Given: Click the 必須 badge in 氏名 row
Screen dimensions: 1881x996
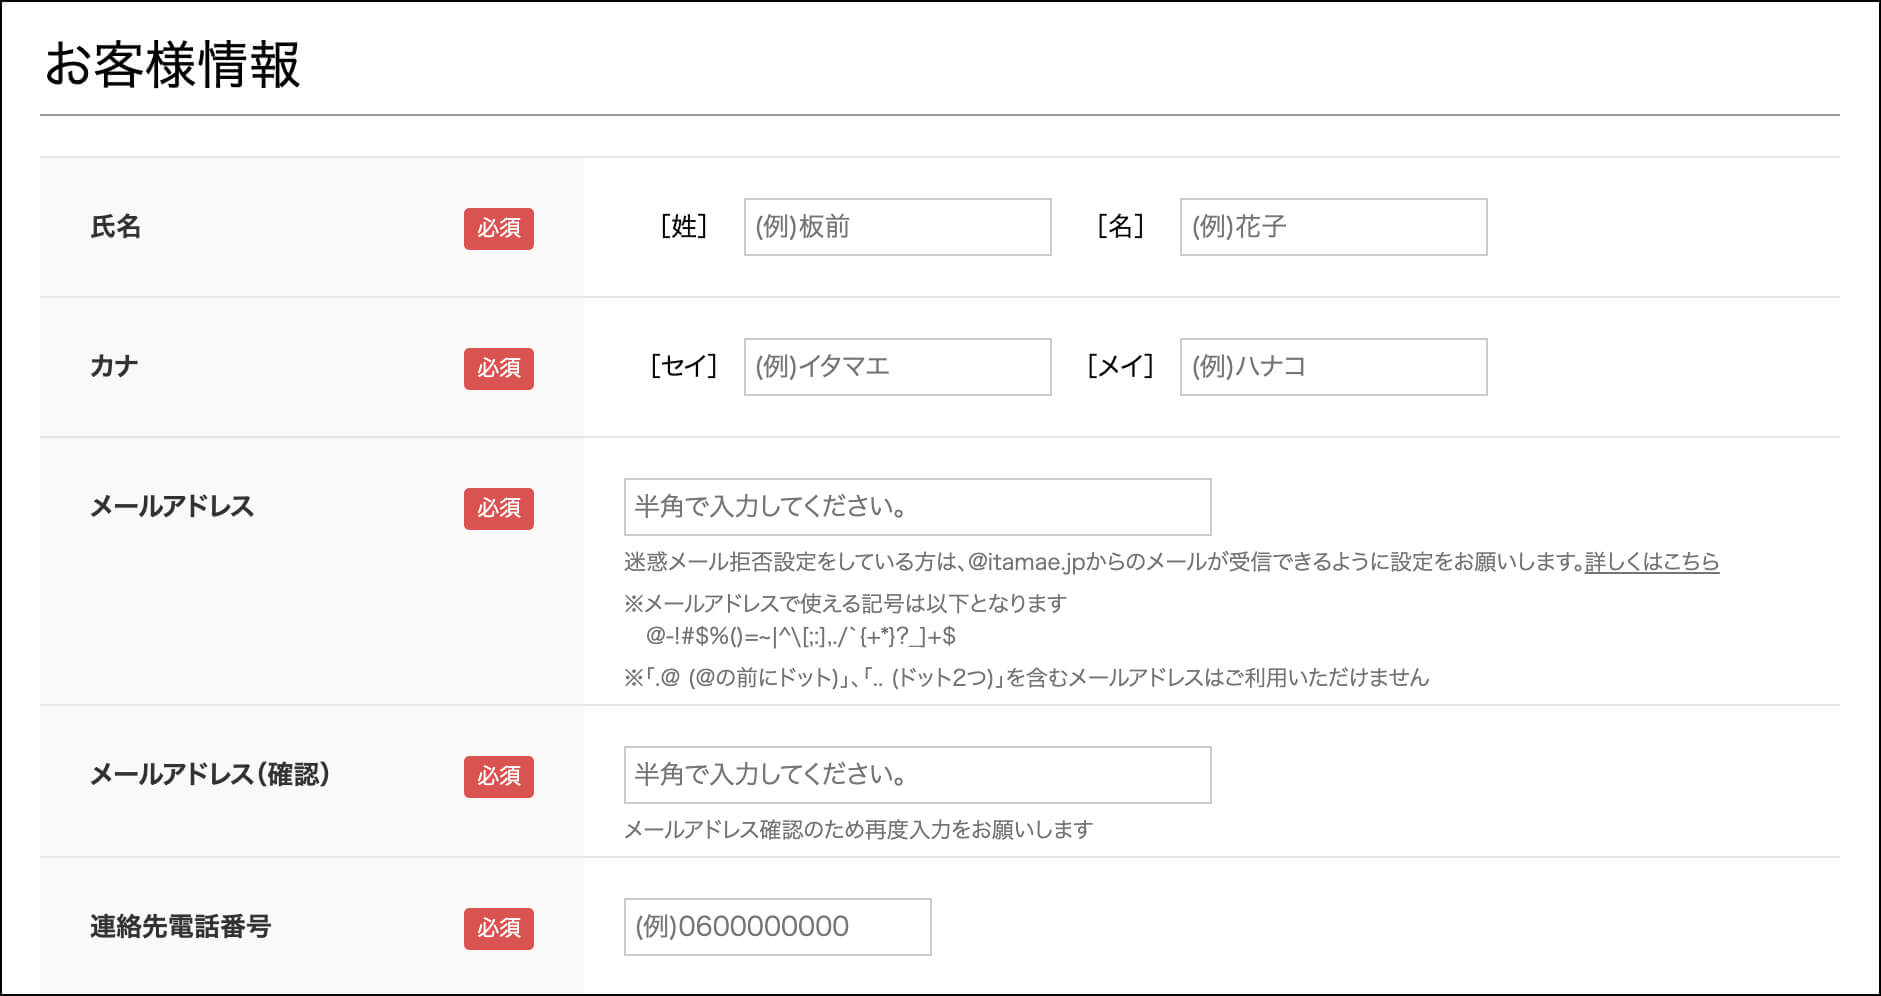Looking at the screenshot, I should 498,228.
